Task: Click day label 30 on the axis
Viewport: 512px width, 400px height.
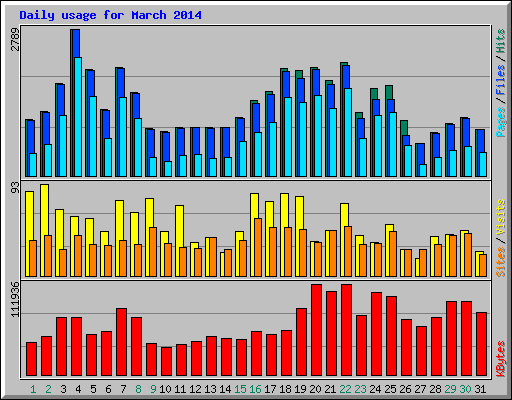Action: (465, 389)
